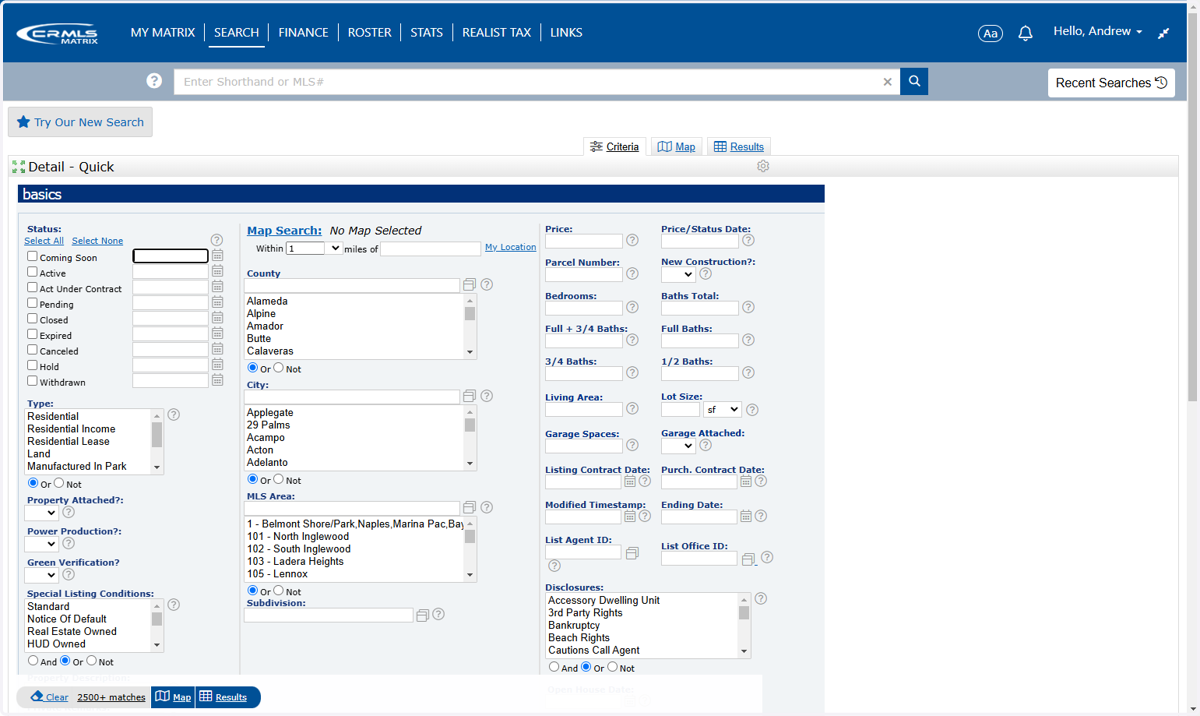Image resolution: width=1200 pixels, height=716 pixels.
Task: Check the Act Under Contract checkbox
Action: coord(32,287)
